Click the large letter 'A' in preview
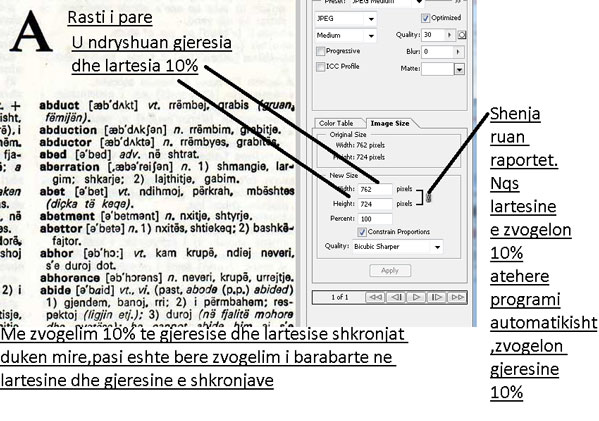This screenshot has height=421, width=599. [x=31, y=32]
